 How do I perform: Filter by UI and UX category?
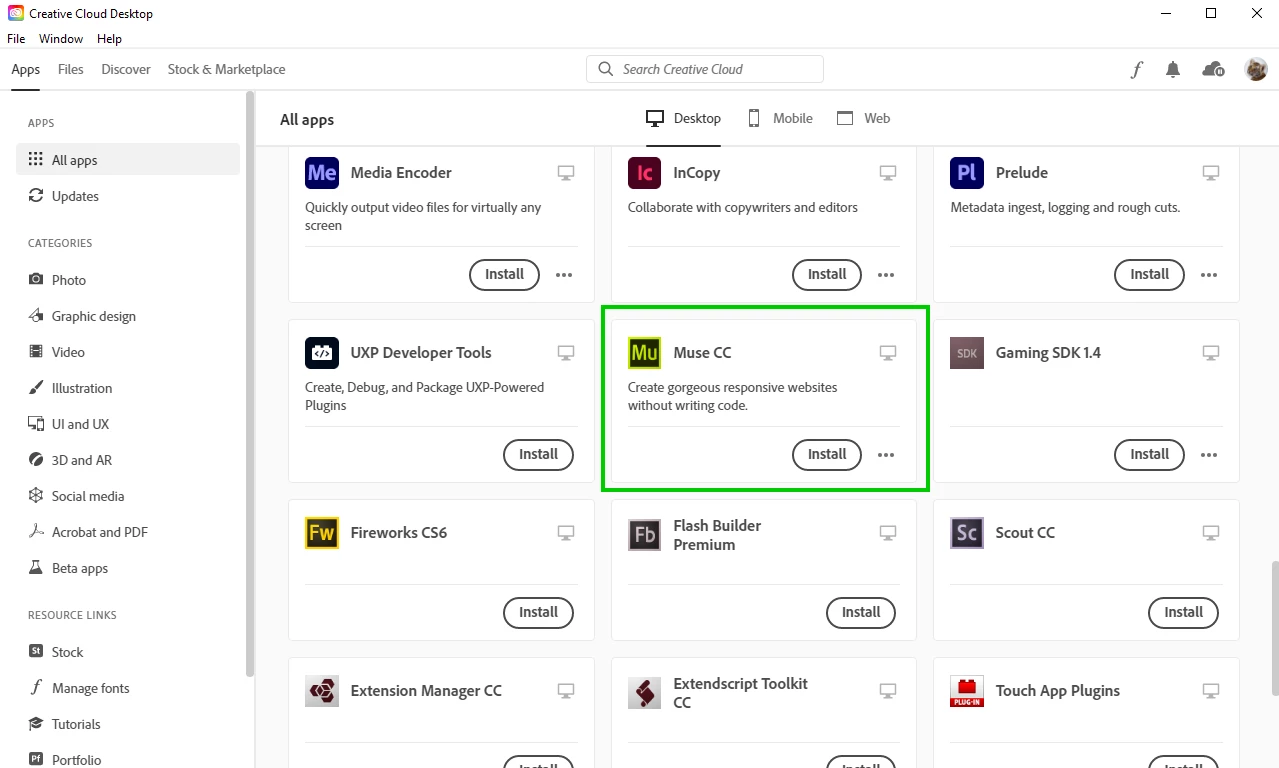pos(128,424)
